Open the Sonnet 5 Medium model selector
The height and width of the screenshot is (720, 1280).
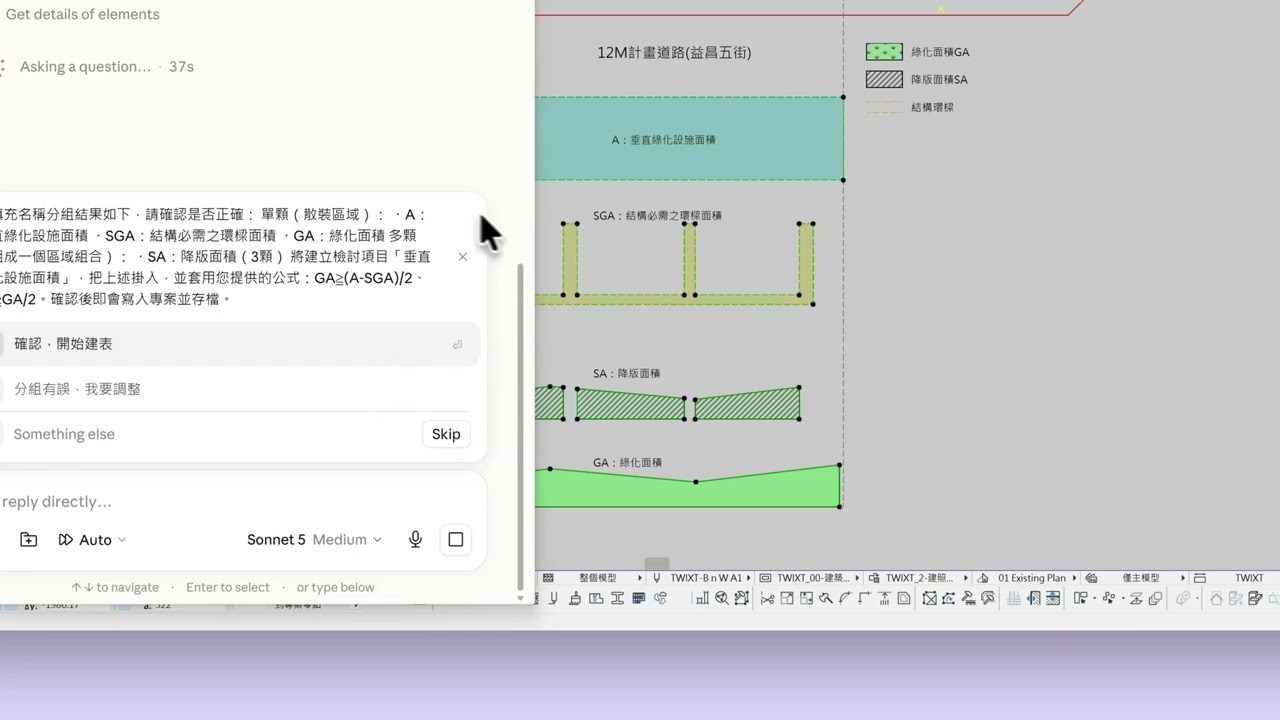click(314, 539)
